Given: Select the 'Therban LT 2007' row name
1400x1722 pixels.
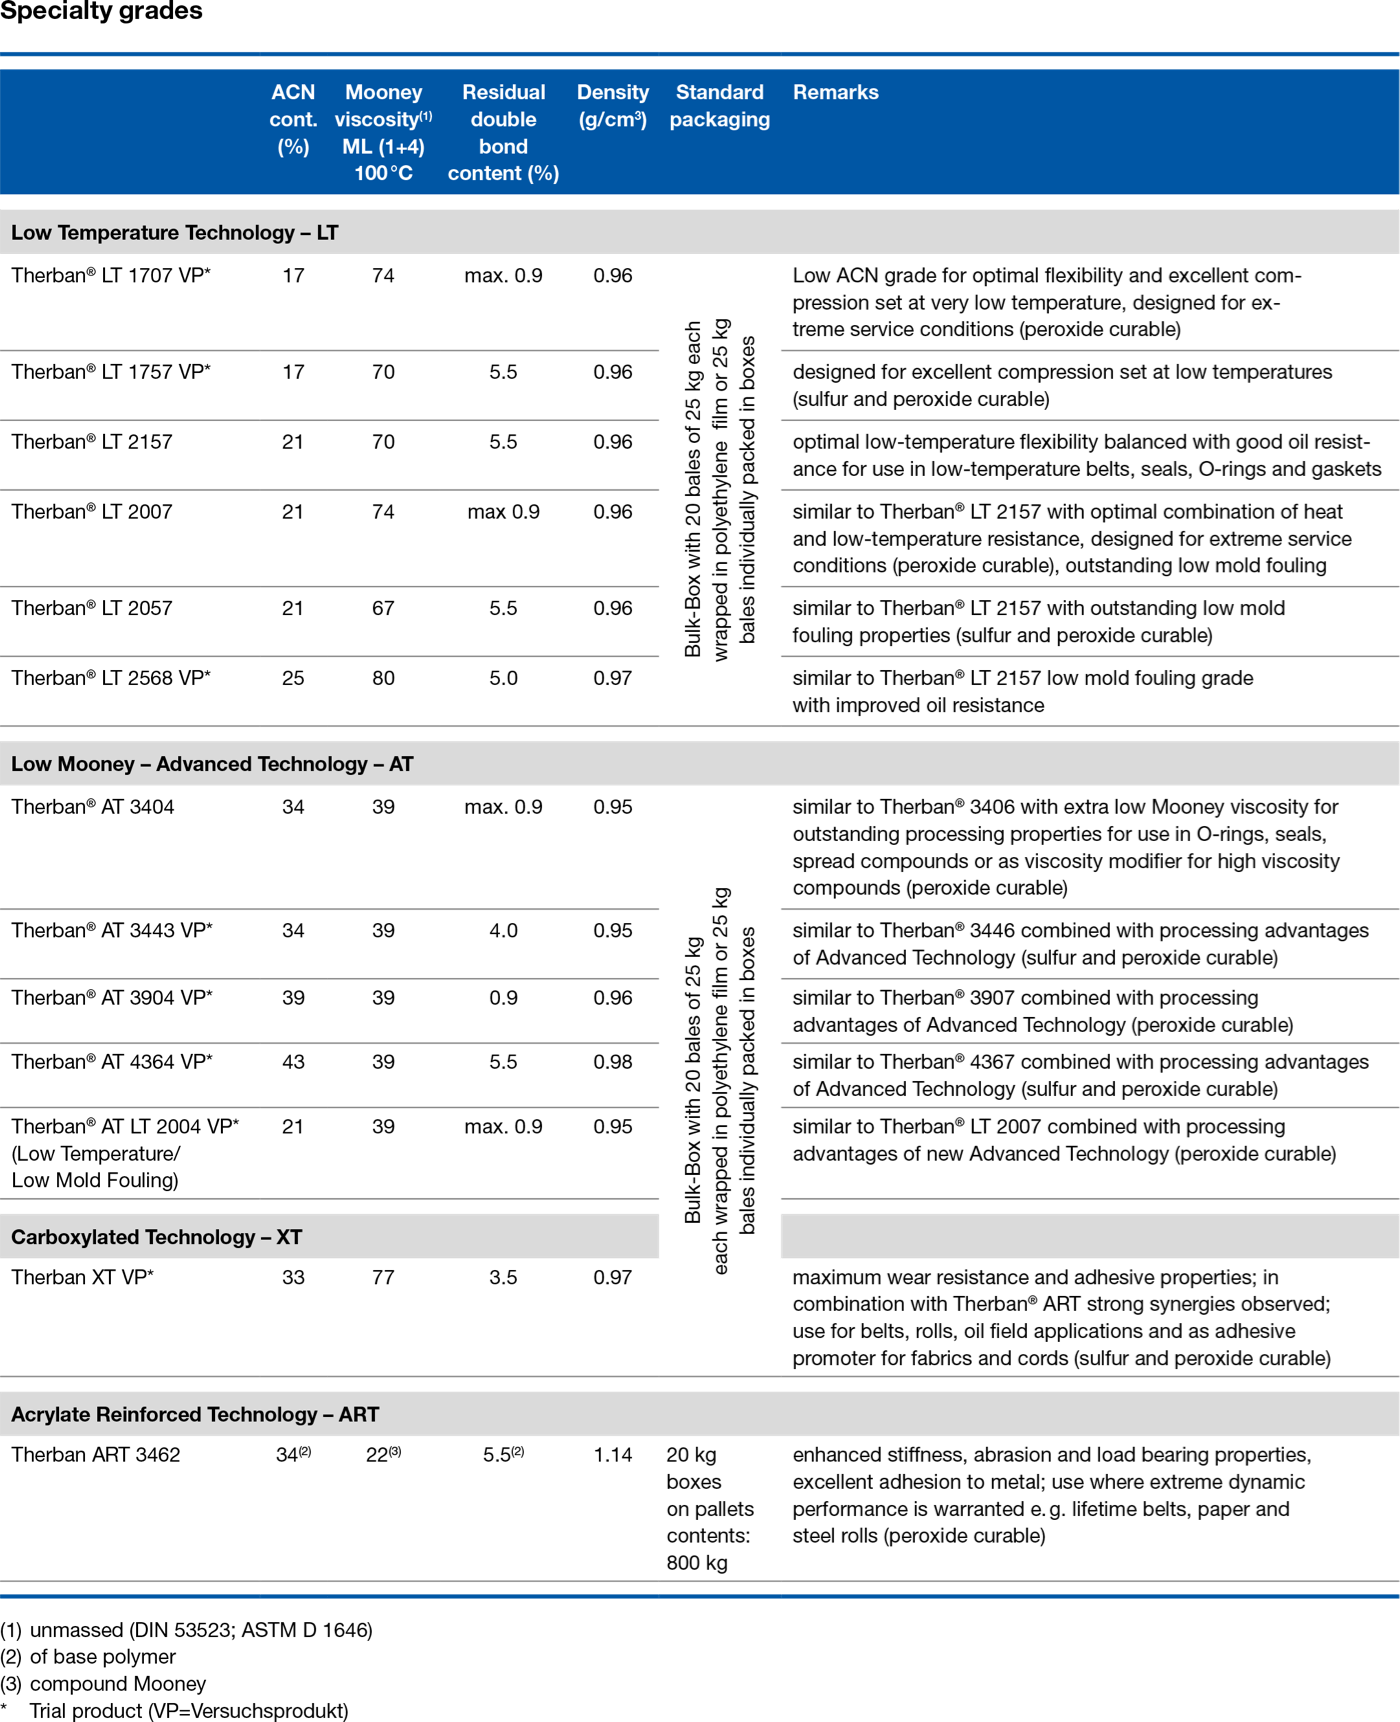Looking at the screenshot, I should click(92, 512).
